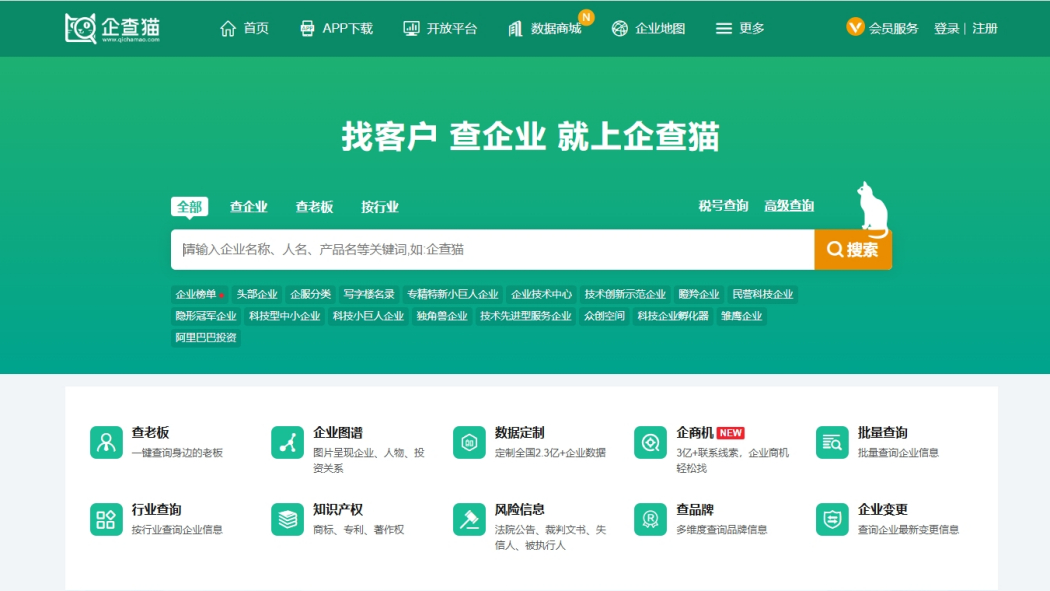Click the 批量查询 list search icon
1050x591 pixels.
coord(832,442)
